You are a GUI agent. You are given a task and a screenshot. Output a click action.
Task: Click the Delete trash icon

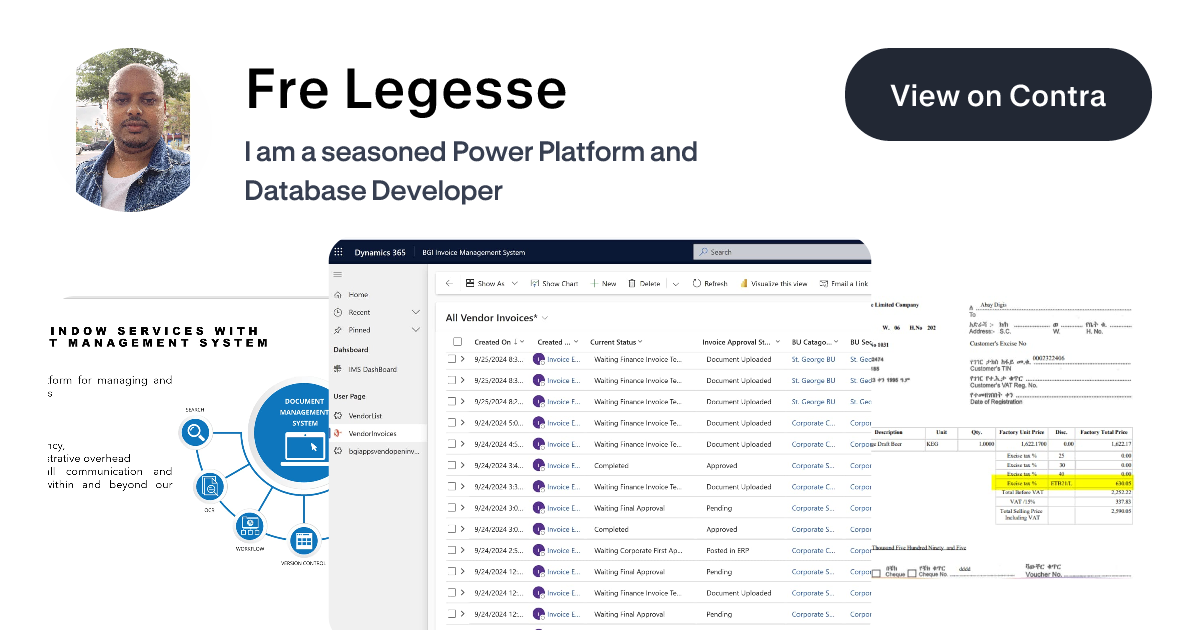[x=632, y=284]
